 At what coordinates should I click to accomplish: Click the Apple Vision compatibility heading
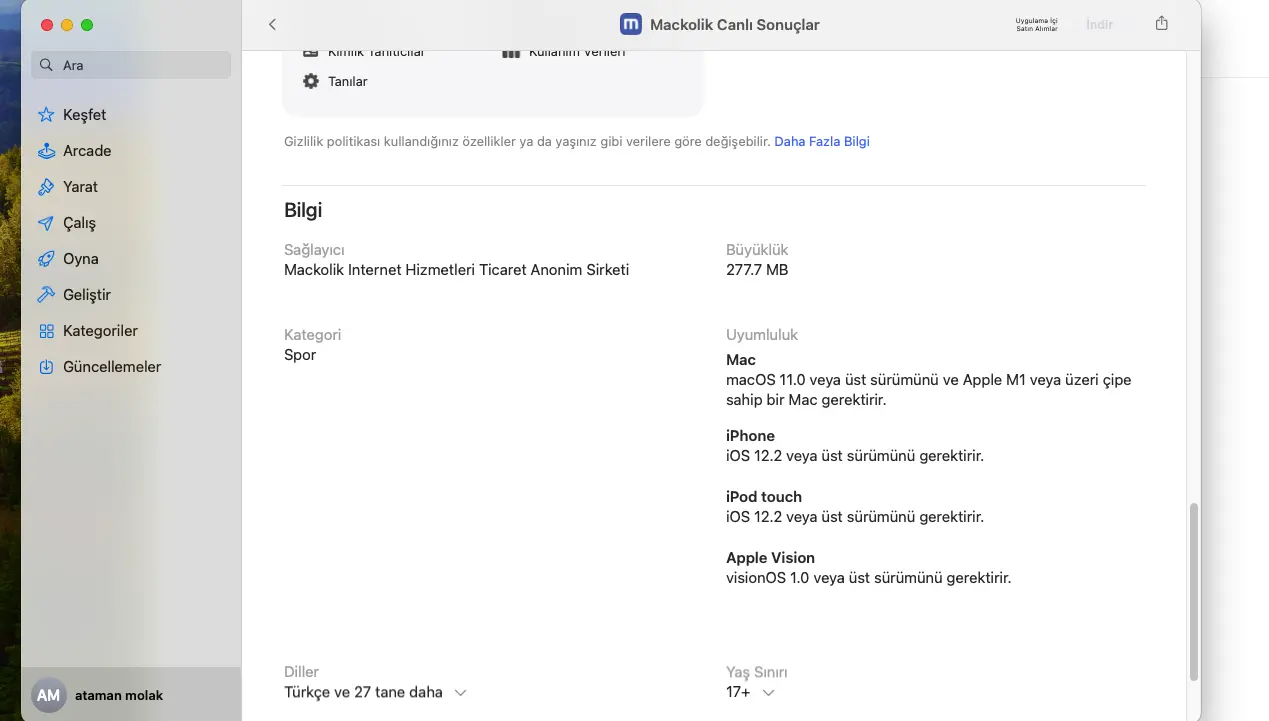click(770, 558)
